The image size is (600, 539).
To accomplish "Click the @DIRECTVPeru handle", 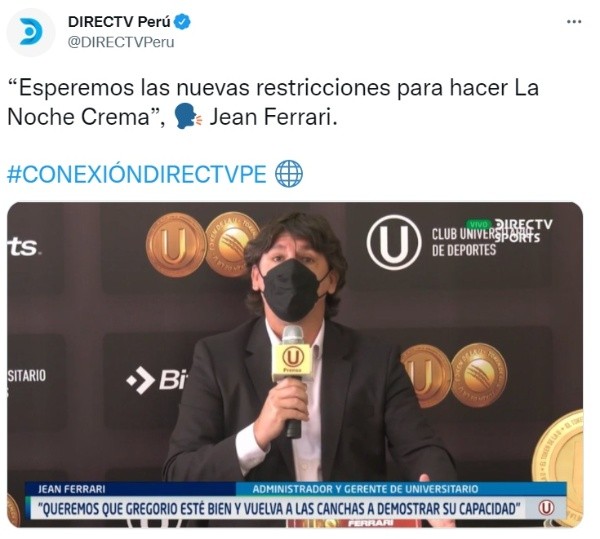I will [x=121, y=42].
